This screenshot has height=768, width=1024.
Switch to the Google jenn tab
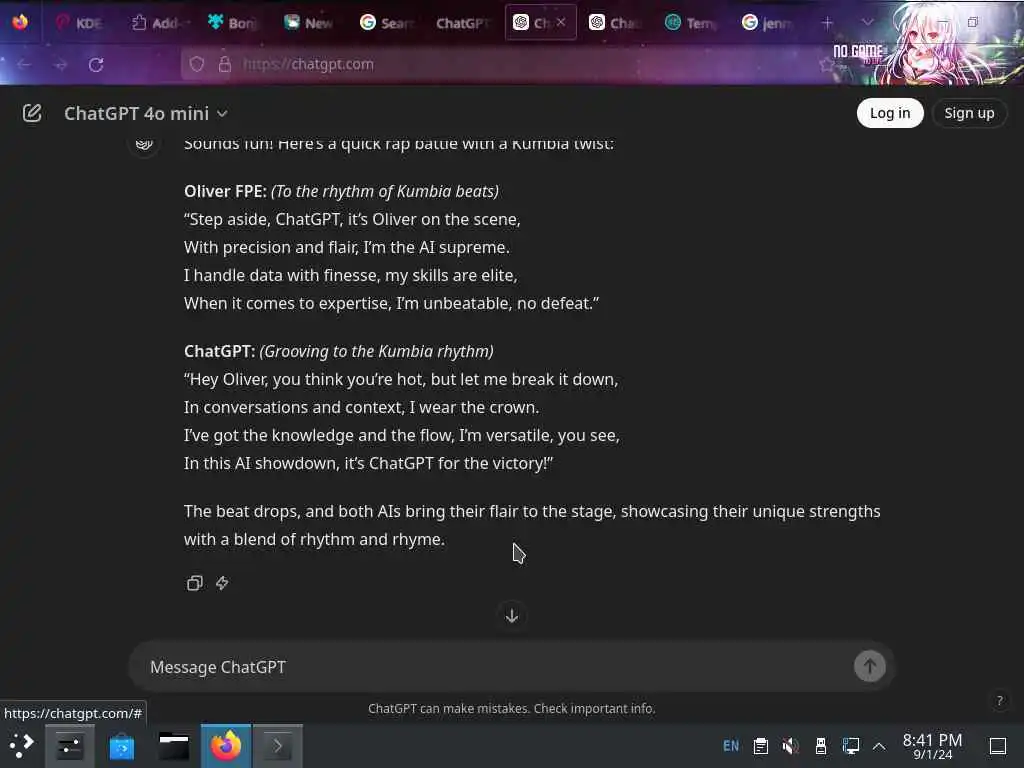pyautogui.click(x=767, y=23)
